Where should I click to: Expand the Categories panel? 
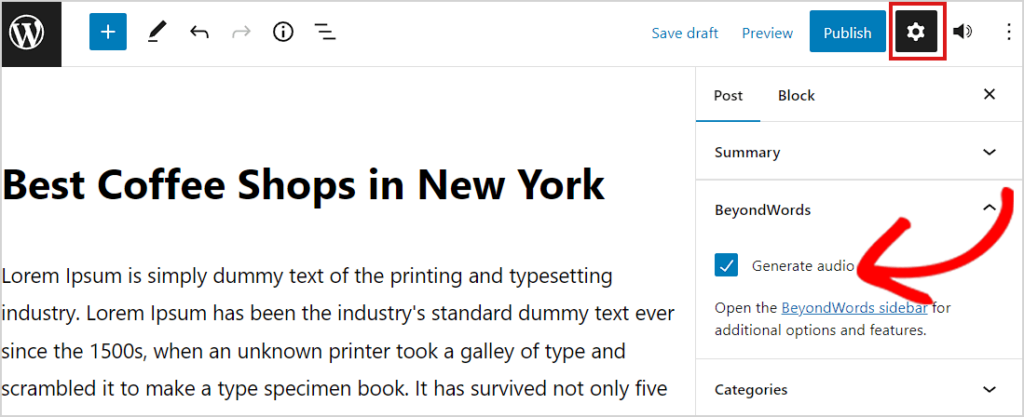click(x=989, y=389)
